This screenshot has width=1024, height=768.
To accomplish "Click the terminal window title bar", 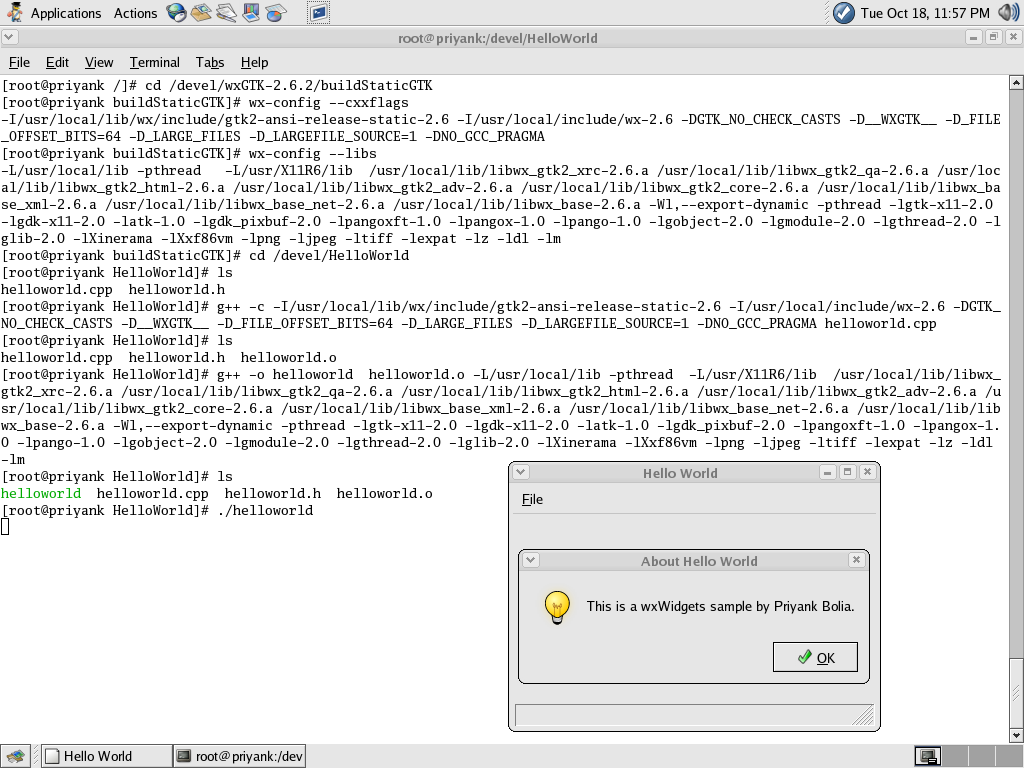I will pos(498,38).
